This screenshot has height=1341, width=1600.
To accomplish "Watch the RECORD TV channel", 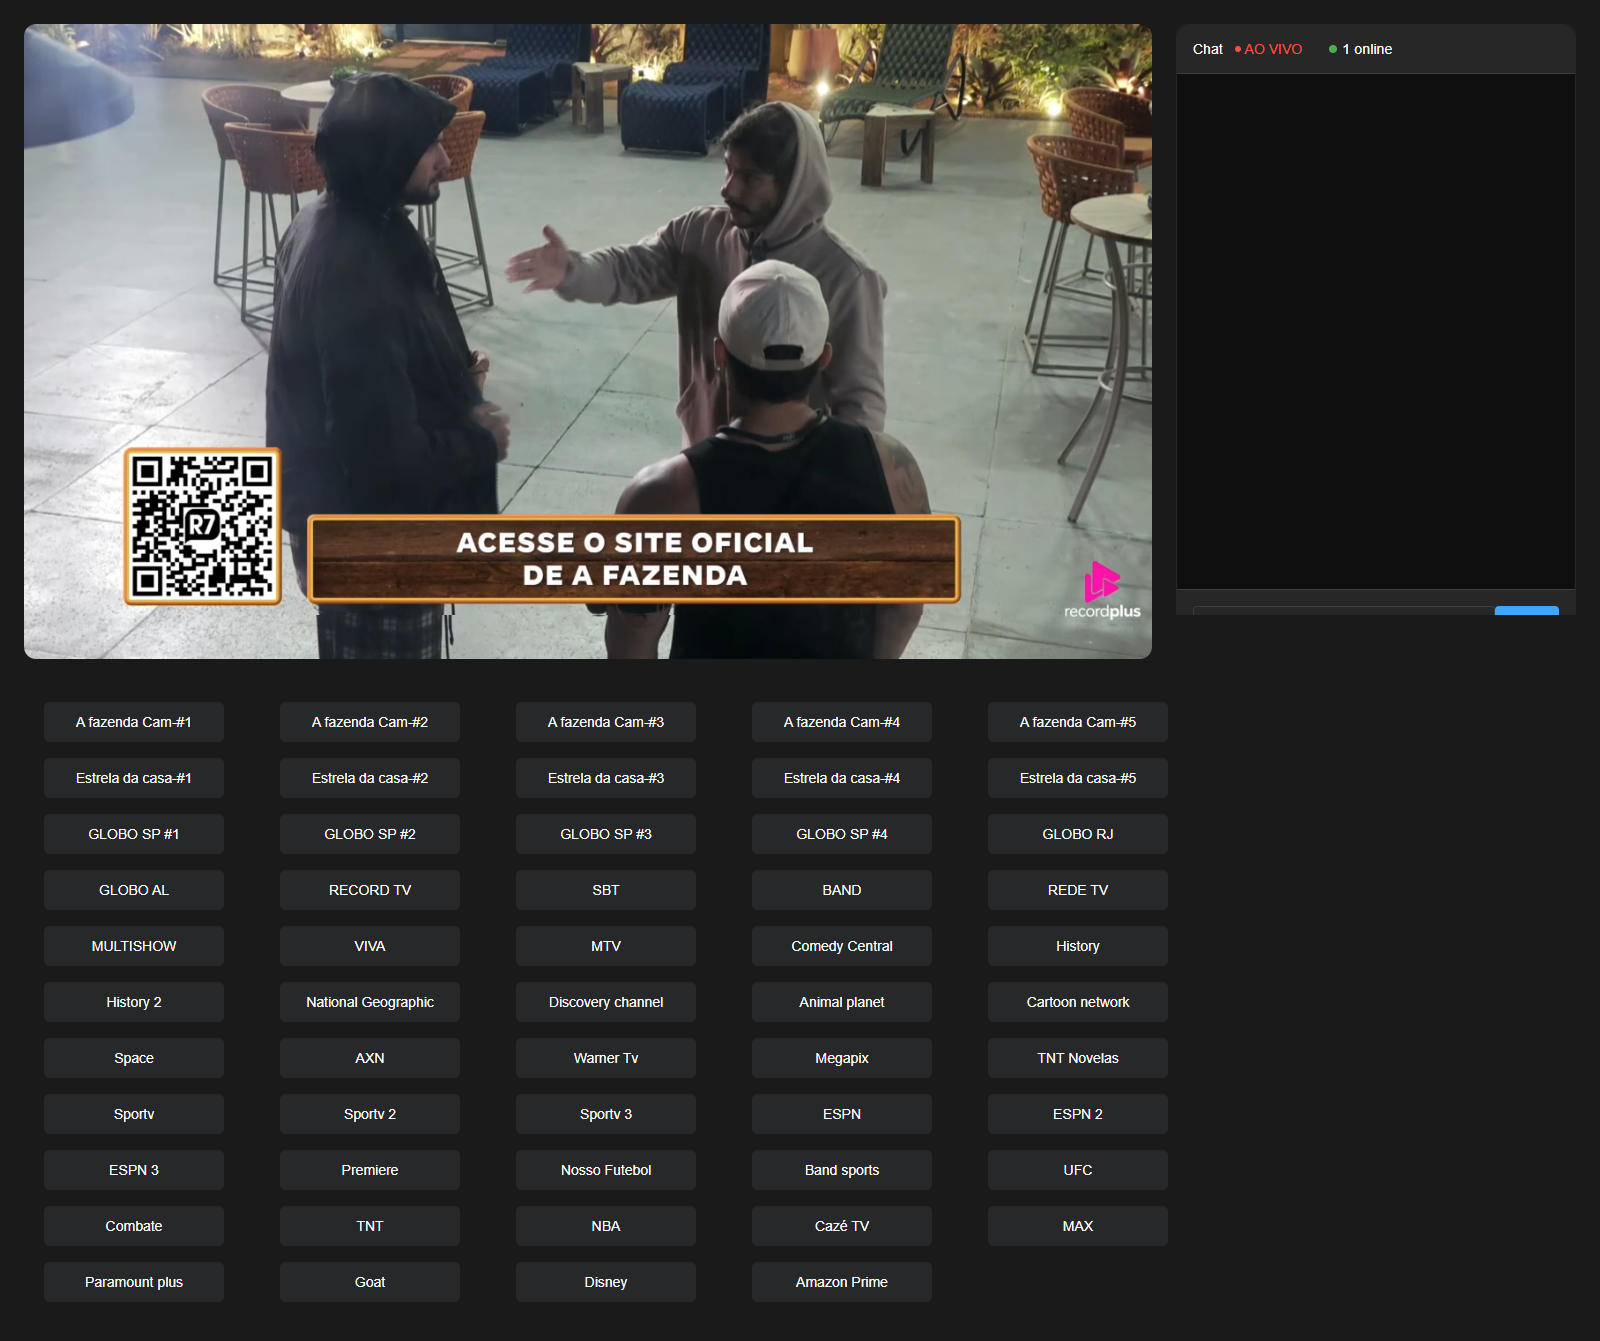I will click(369, 890).
